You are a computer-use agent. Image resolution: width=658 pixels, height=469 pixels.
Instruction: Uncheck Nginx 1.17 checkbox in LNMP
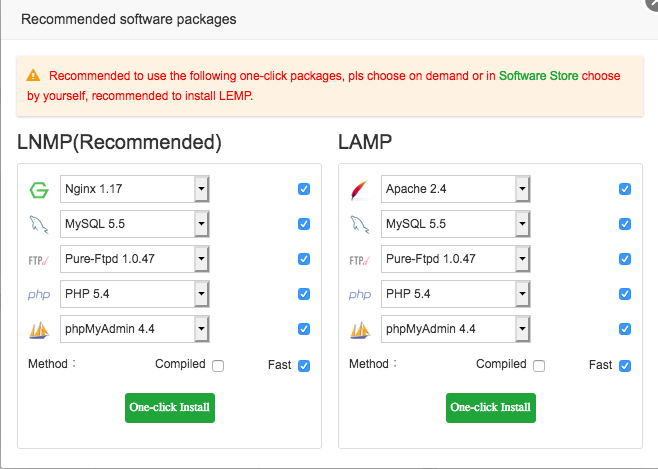point(304,189)
